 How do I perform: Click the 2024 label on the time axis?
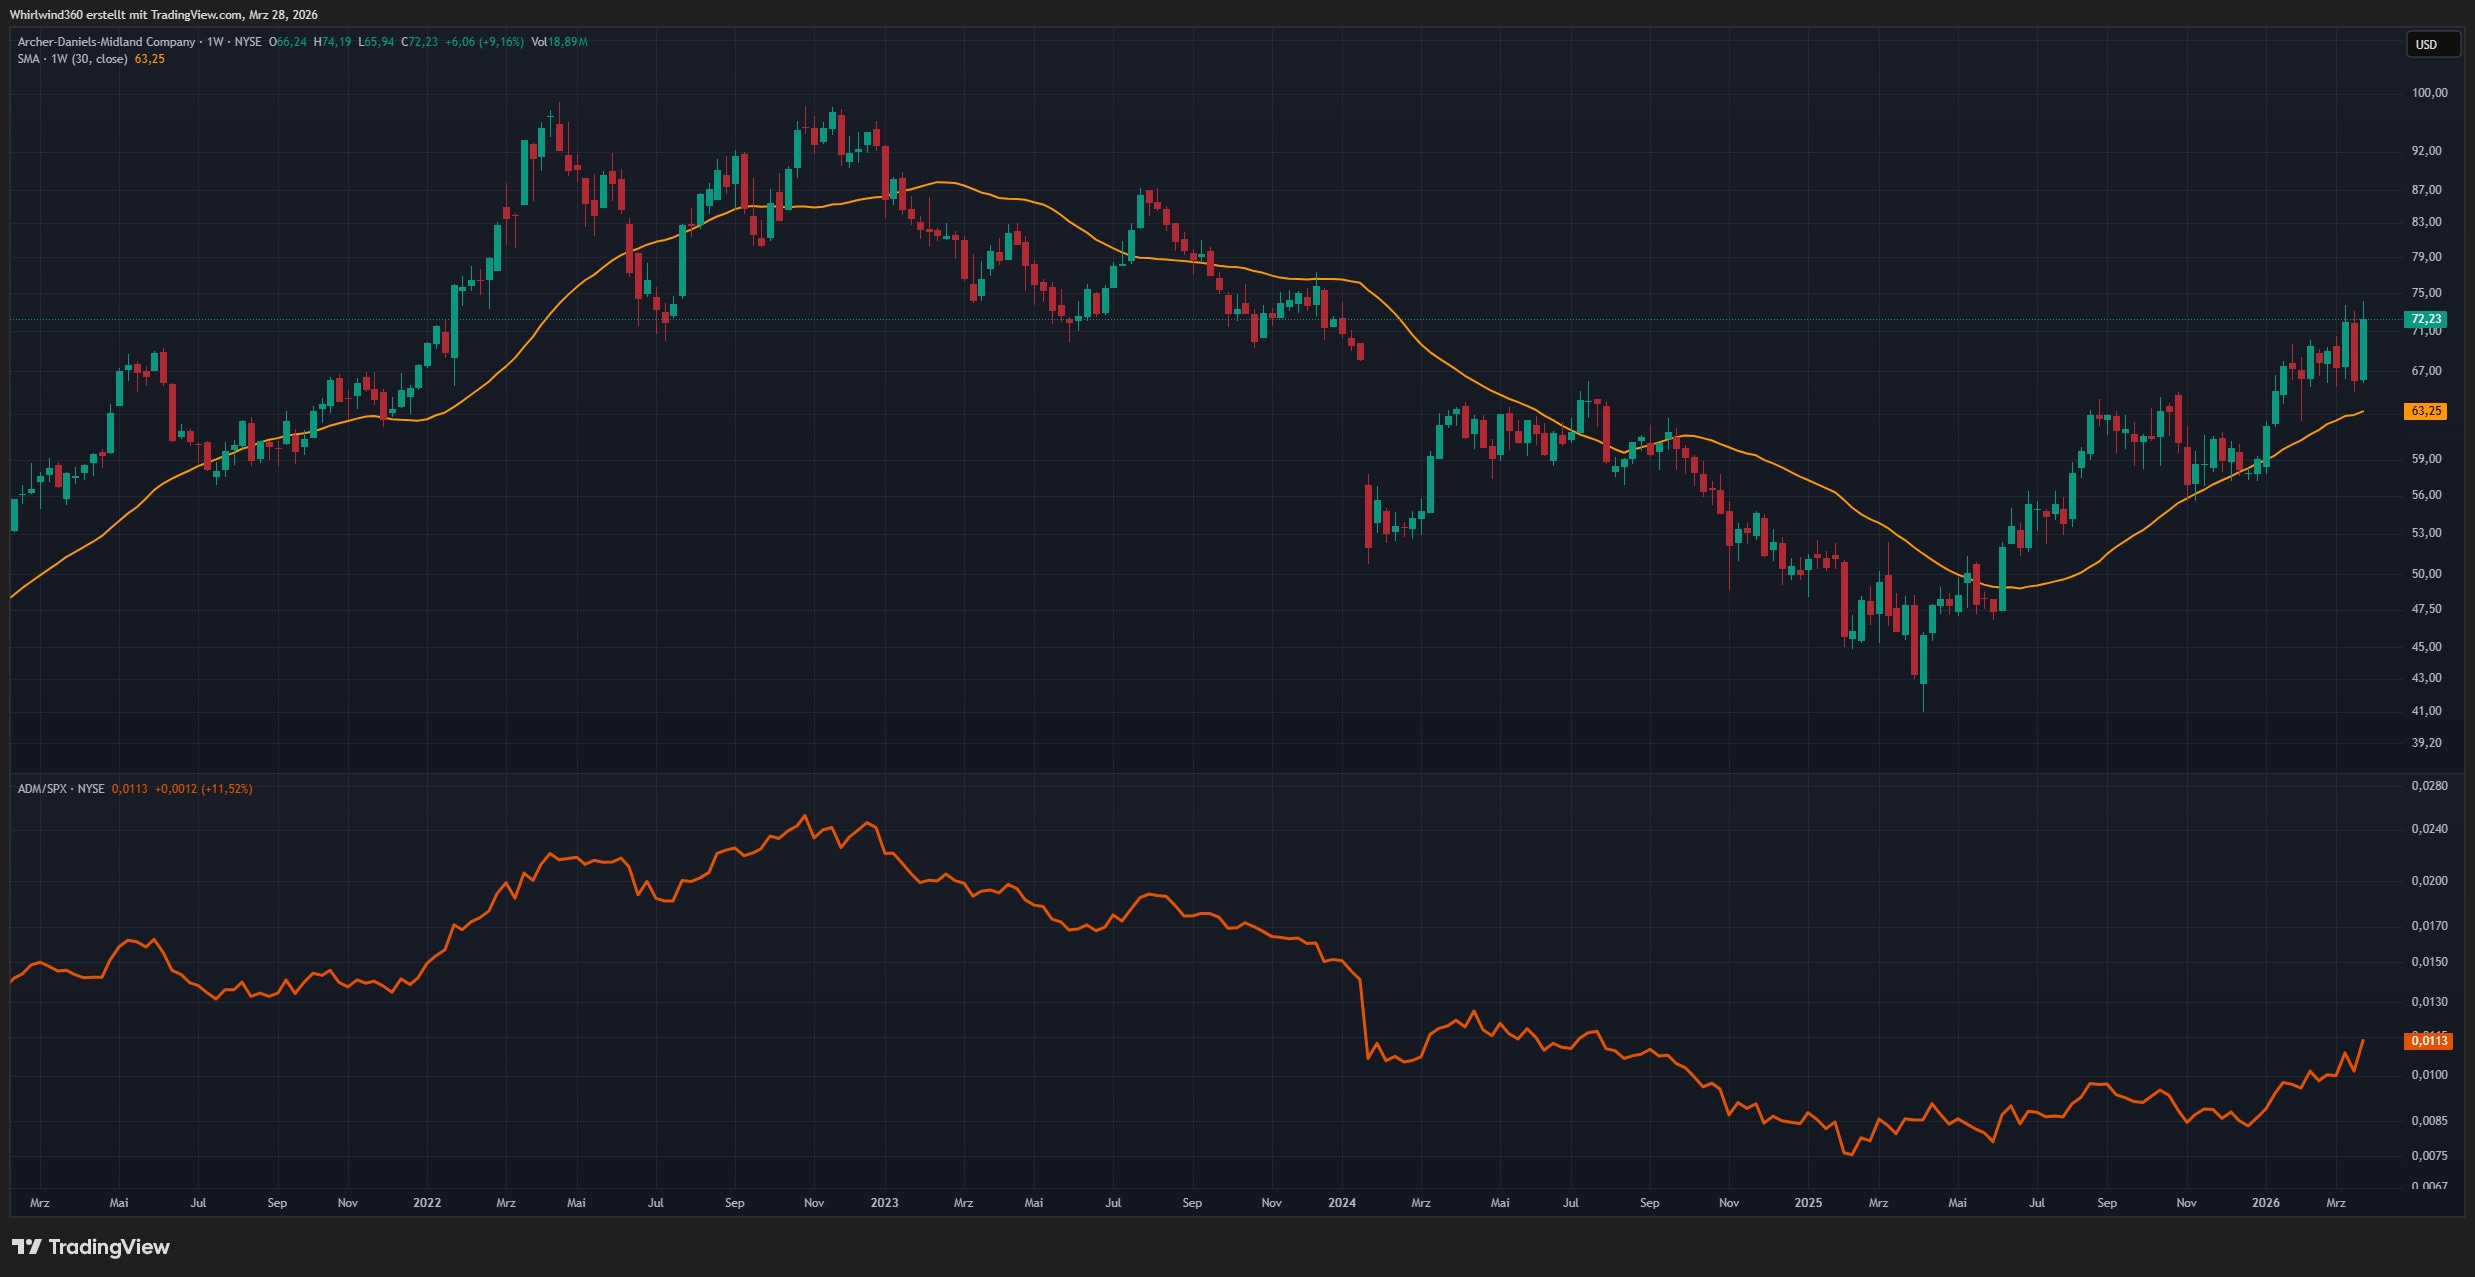click(1342, 1203)
